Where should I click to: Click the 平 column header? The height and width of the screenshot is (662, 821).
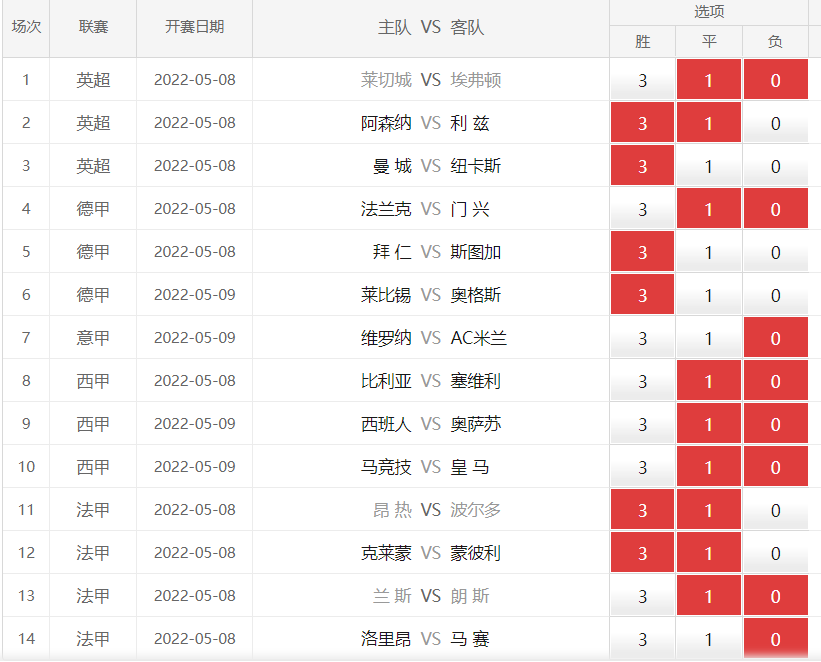[709, 41]
